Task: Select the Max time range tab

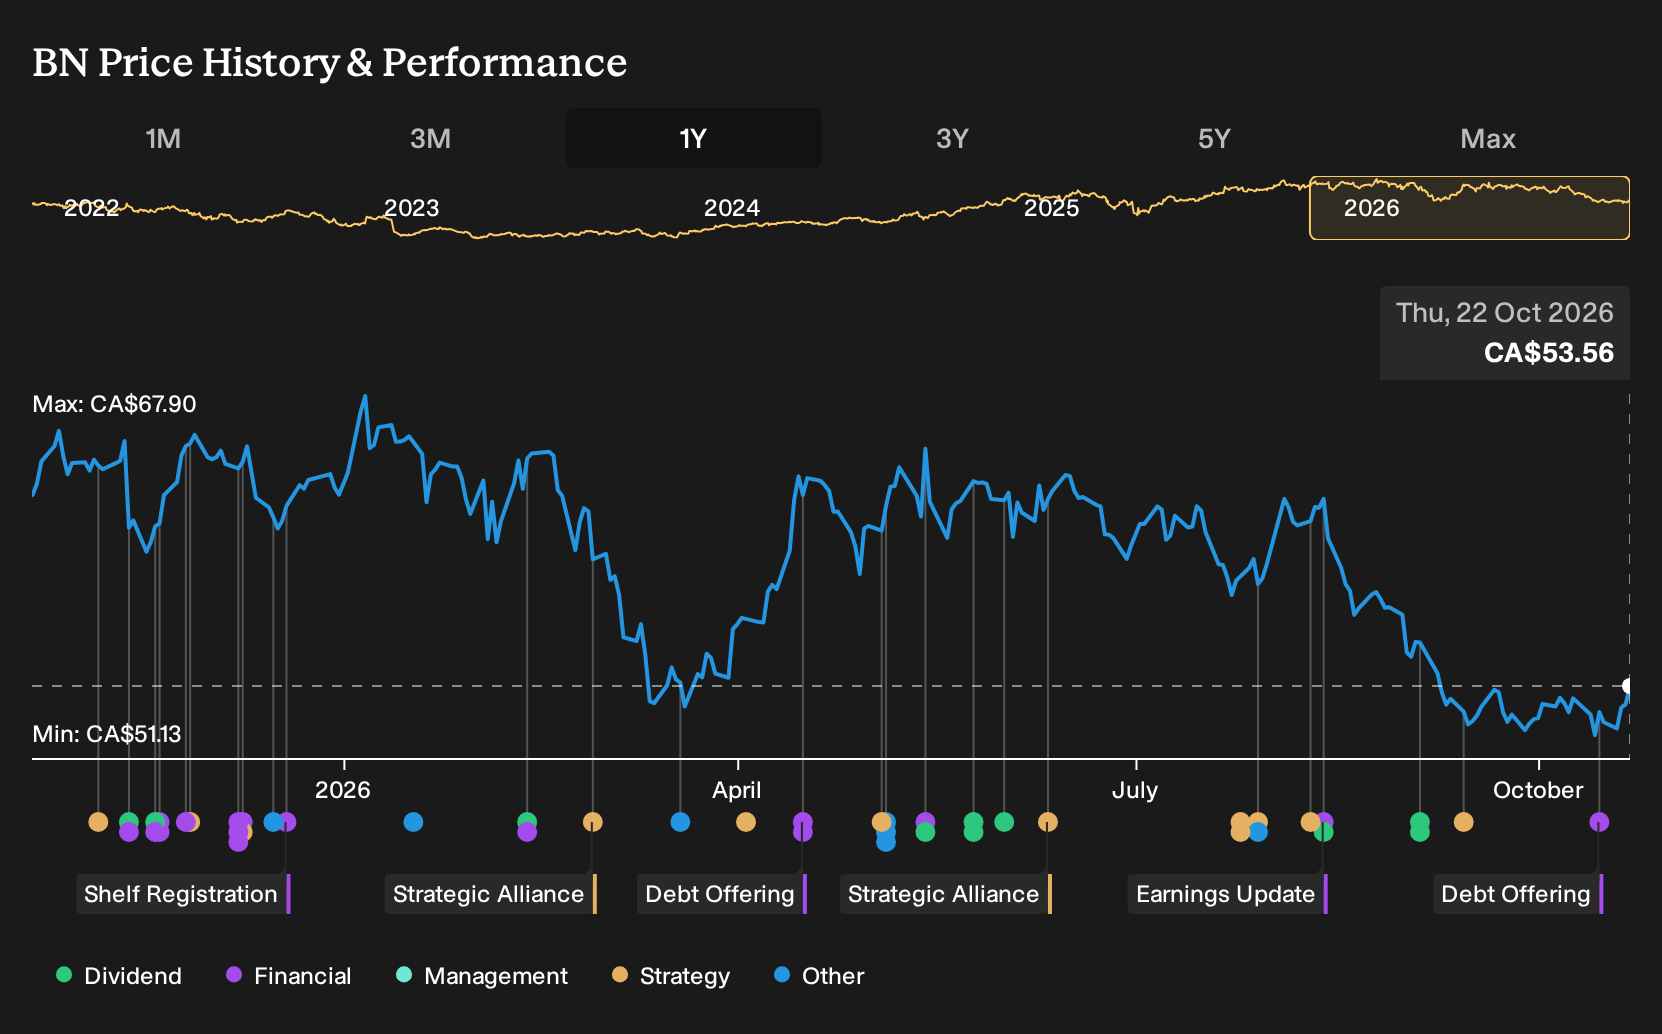Action: [x=1488, y=138]
